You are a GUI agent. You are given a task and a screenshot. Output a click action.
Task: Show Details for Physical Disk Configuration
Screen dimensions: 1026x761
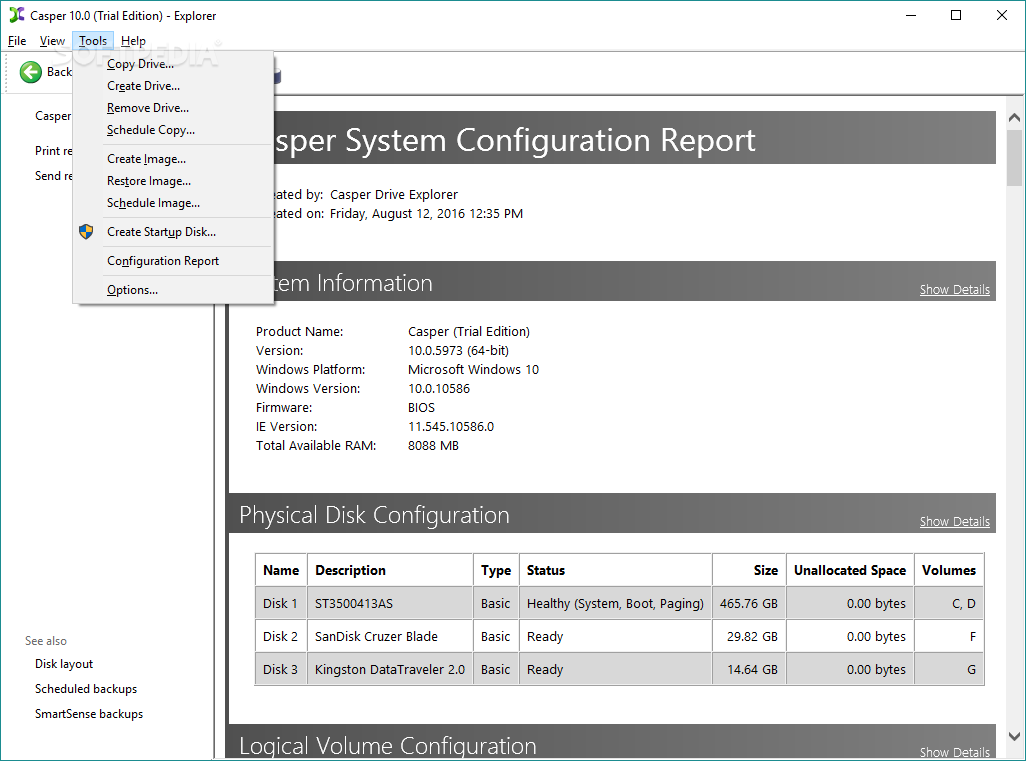pyautogui.click(x=955, y=522)
